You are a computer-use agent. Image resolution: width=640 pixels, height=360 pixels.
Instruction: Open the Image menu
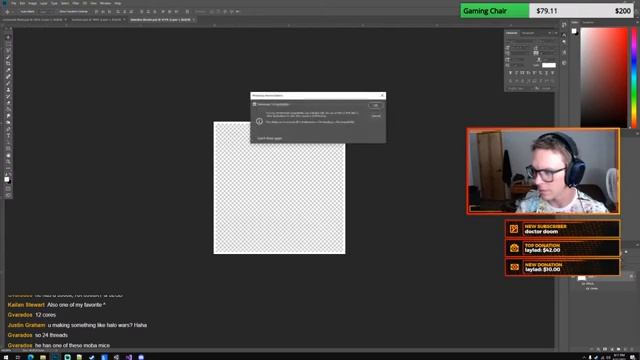[32, 3]
